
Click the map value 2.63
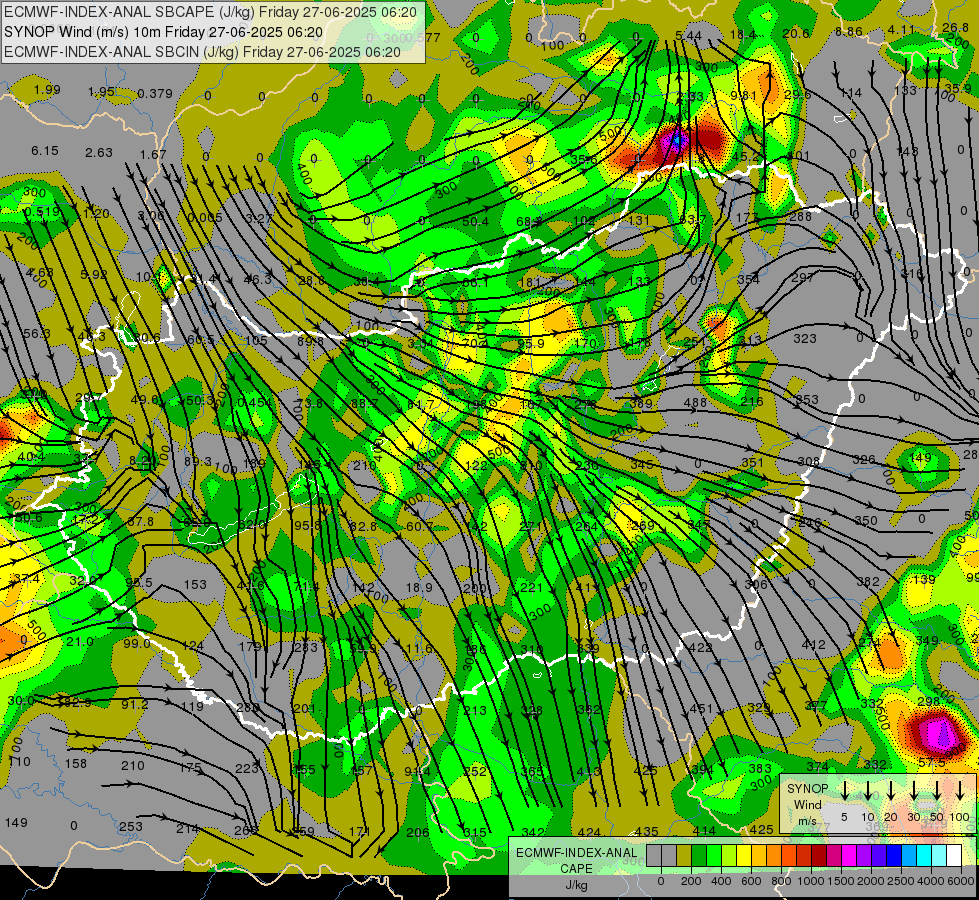[99, 153]
